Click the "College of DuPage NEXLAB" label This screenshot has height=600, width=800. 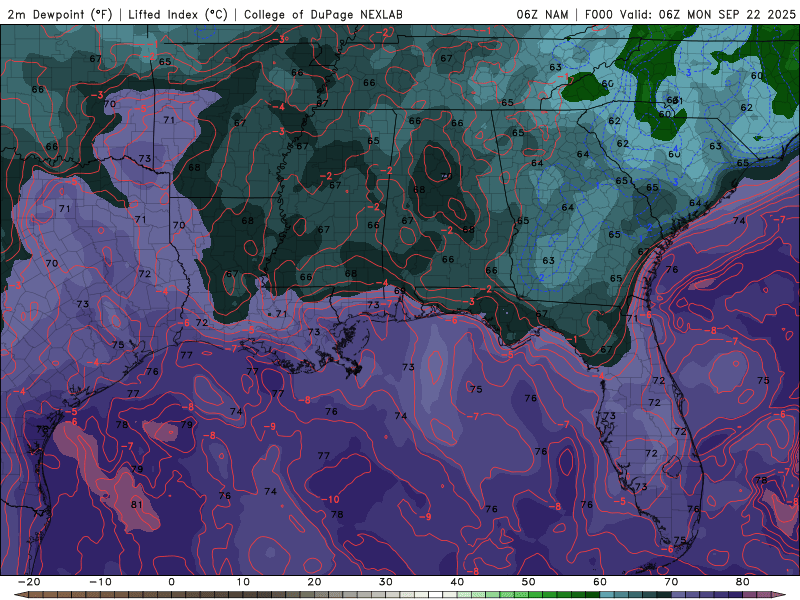[323, 14]
